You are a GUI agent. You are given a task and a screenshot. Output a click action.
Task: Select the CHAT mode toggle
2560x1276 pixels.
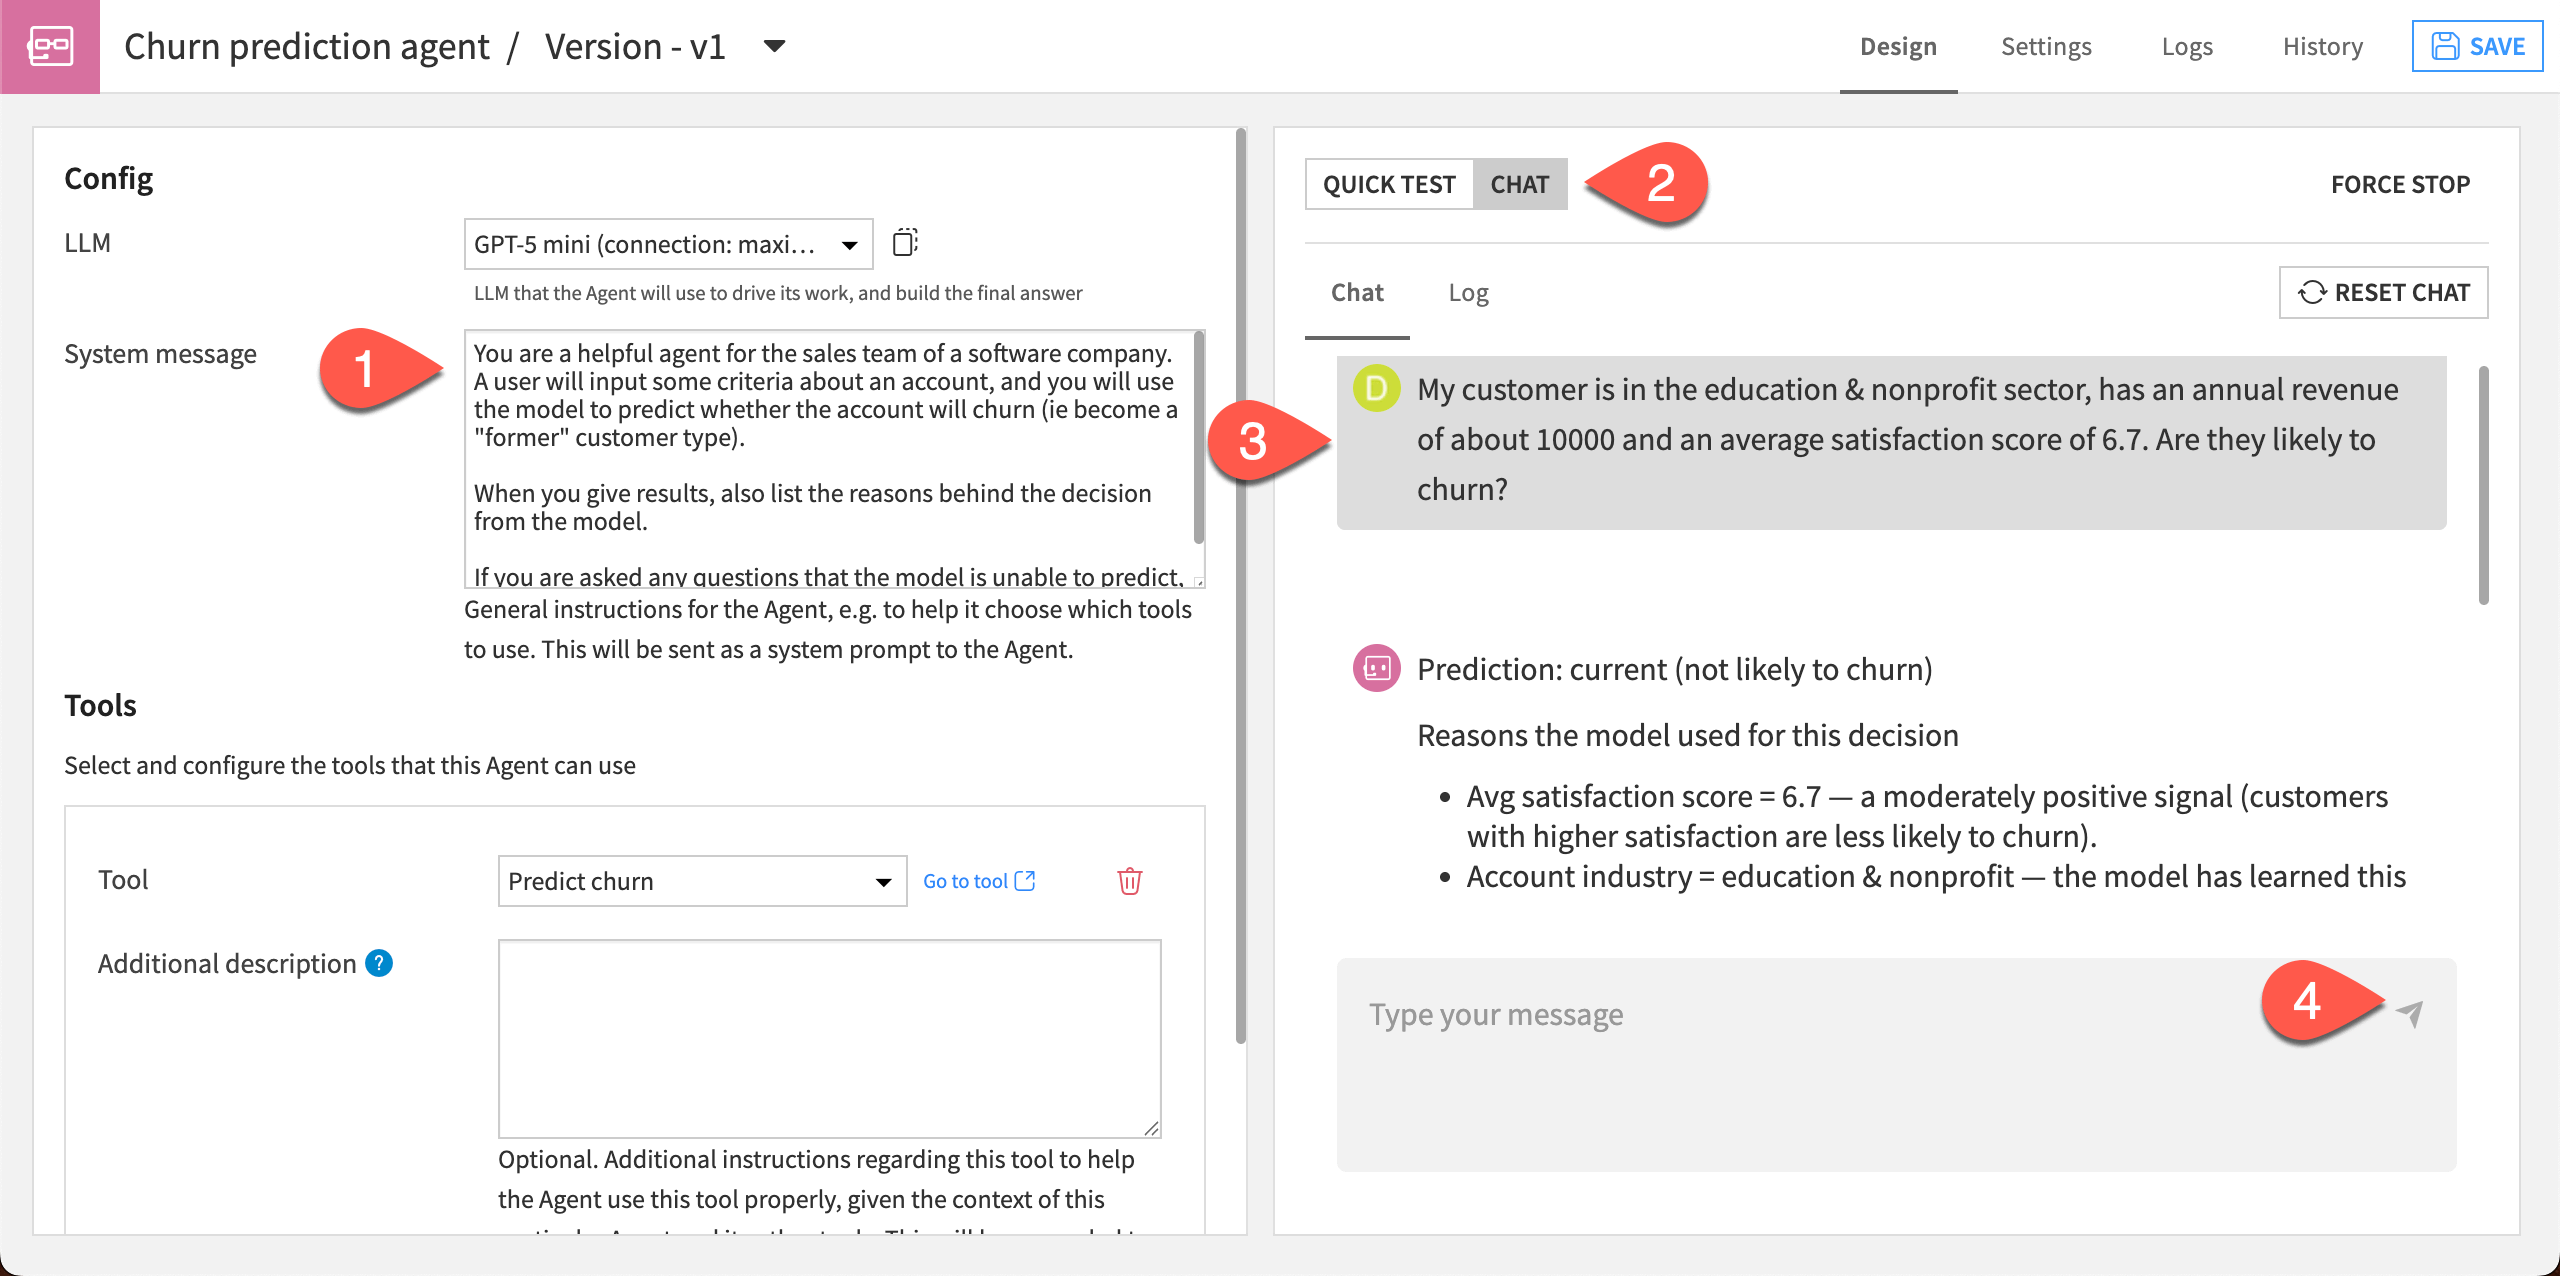pyautogui.click(x=1519, y=184)
